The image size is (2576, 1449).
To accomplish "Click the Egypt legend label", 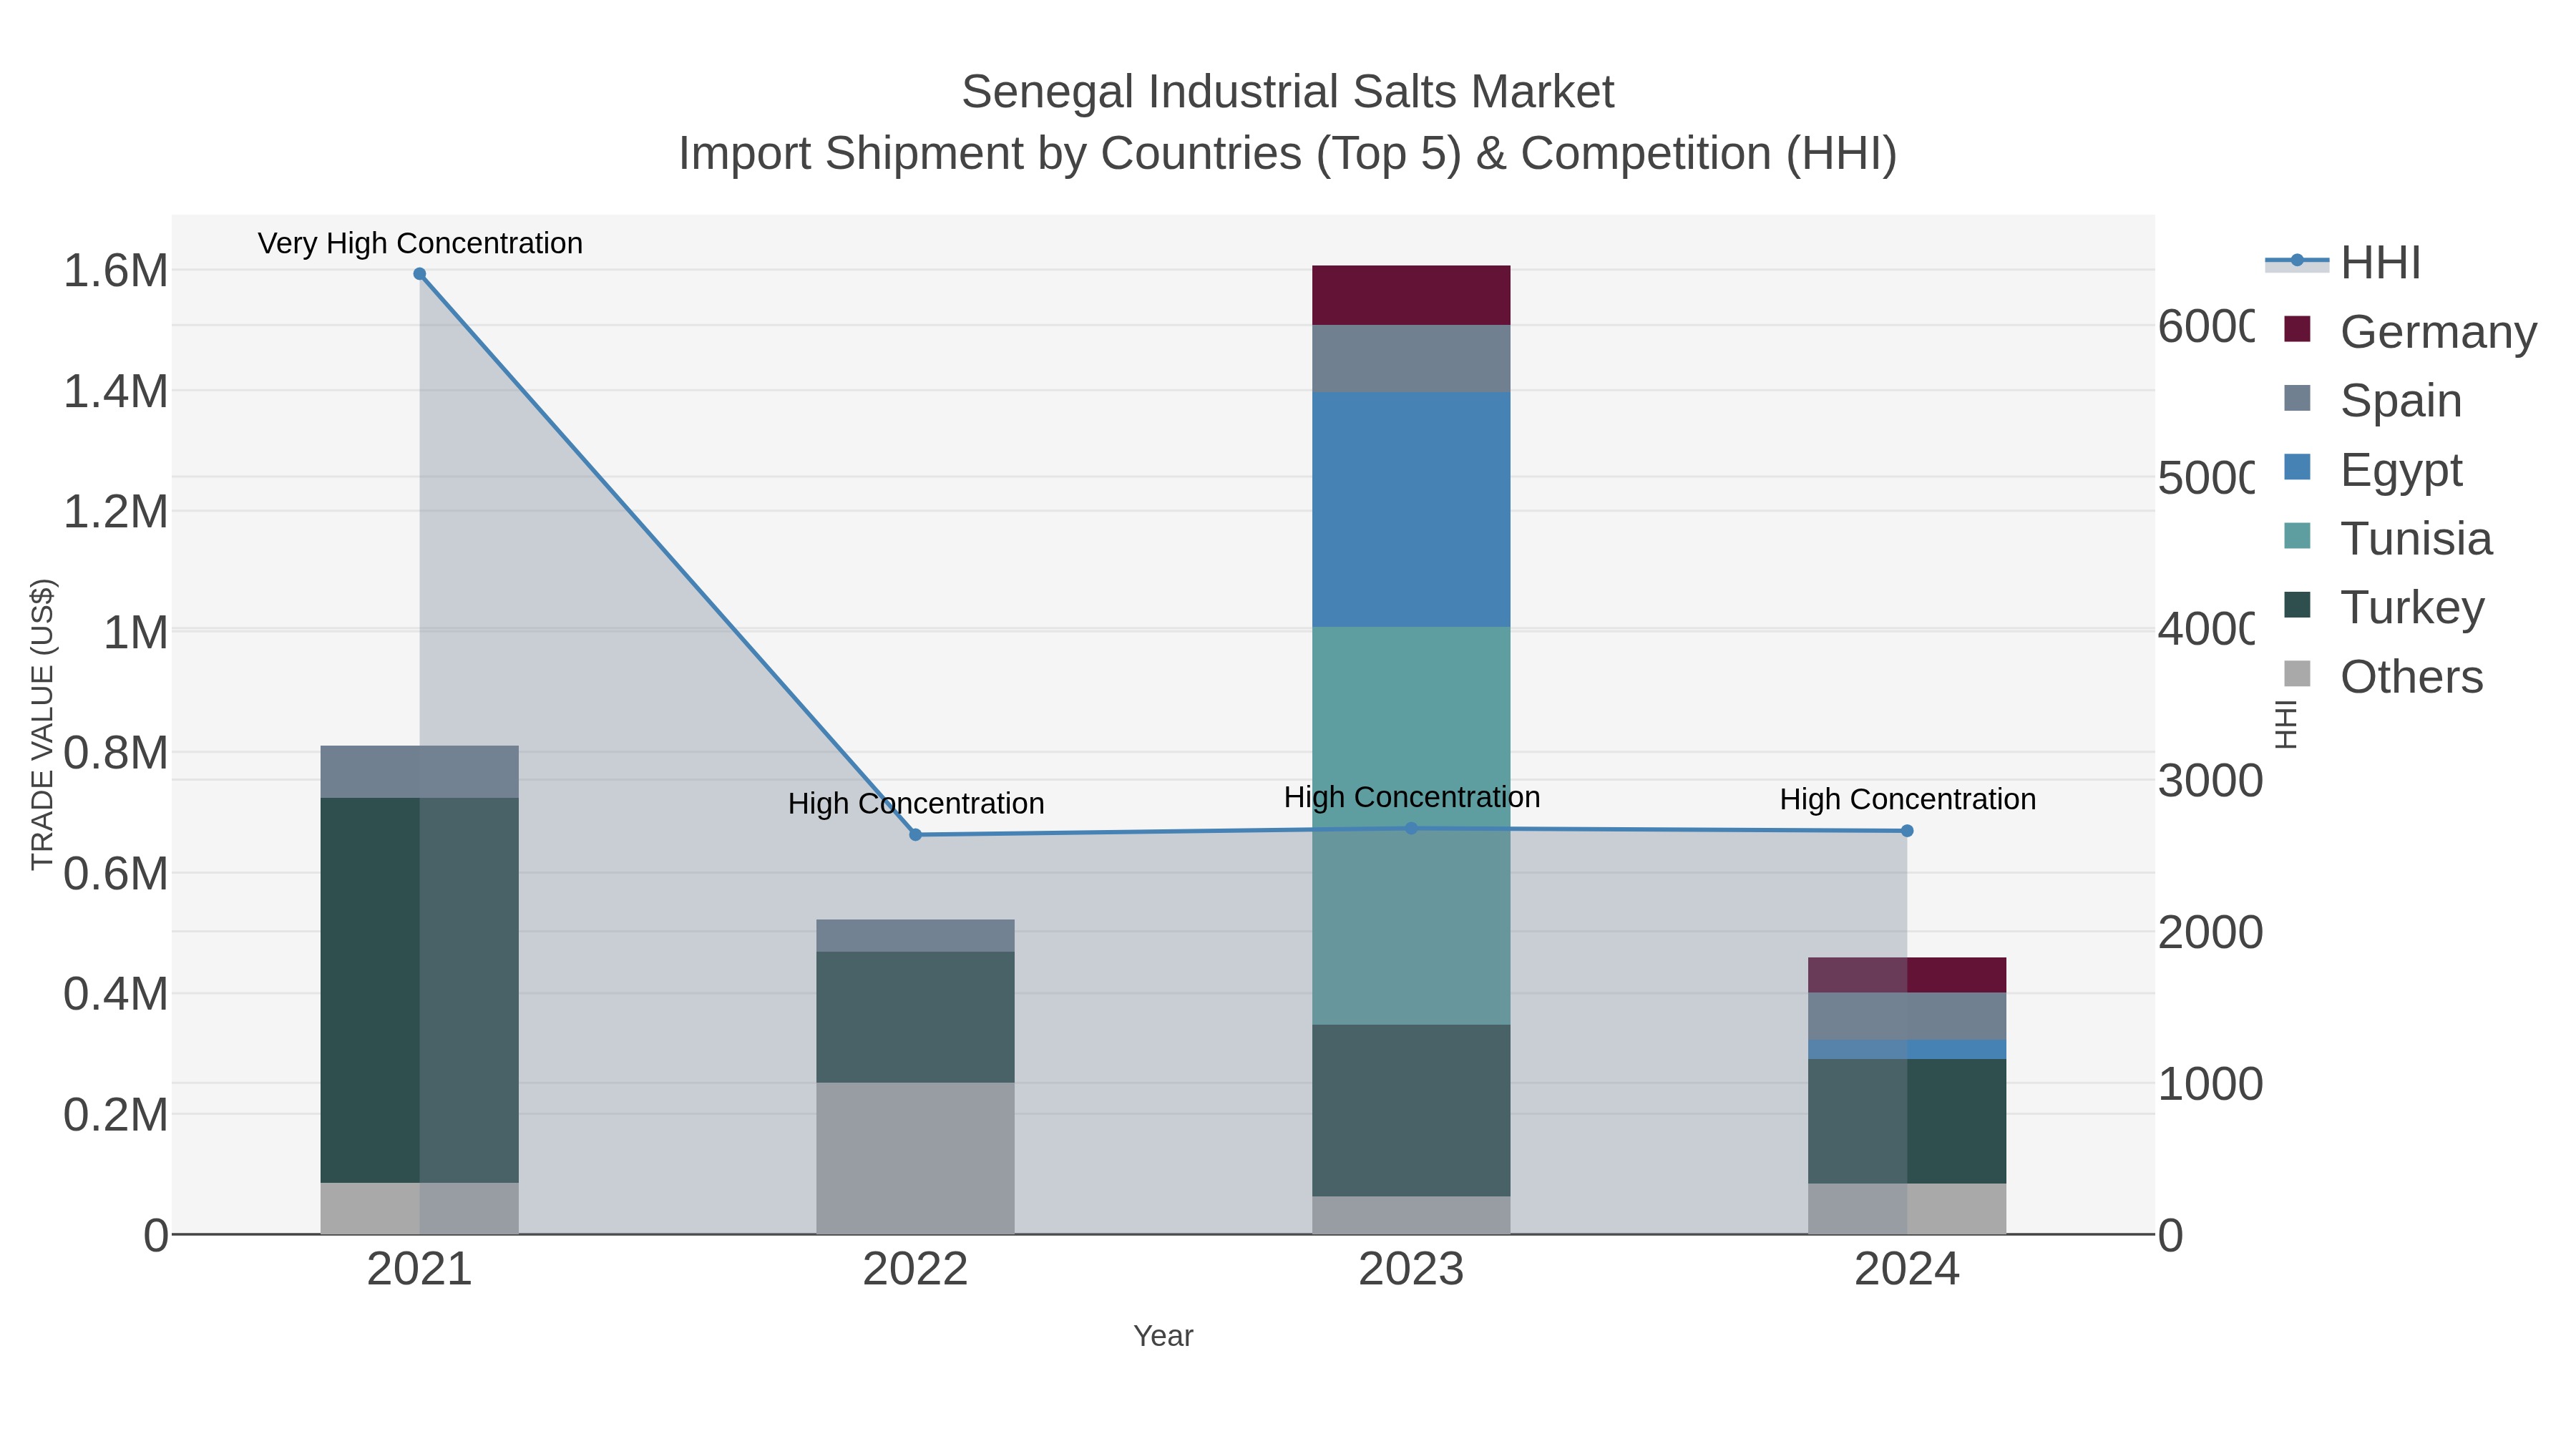I will [2401, 469].
